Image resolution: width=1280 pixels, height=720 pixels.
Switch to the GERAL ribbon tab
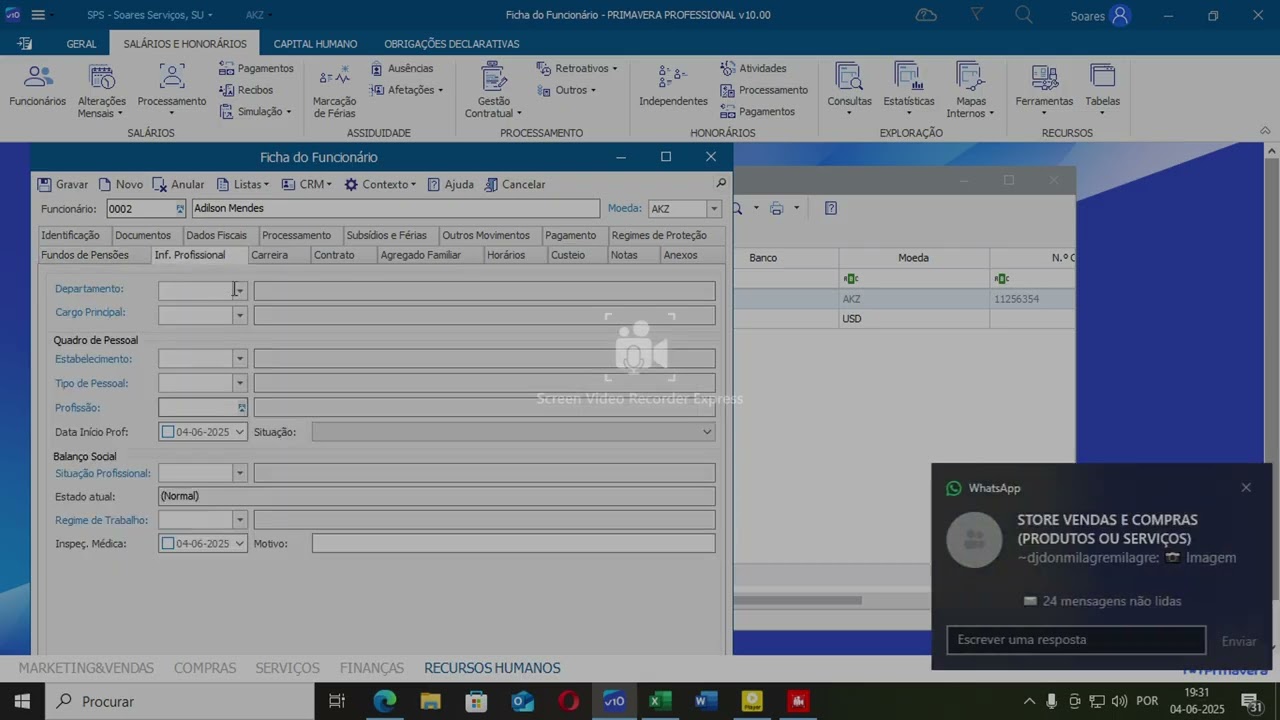[81, 44]
